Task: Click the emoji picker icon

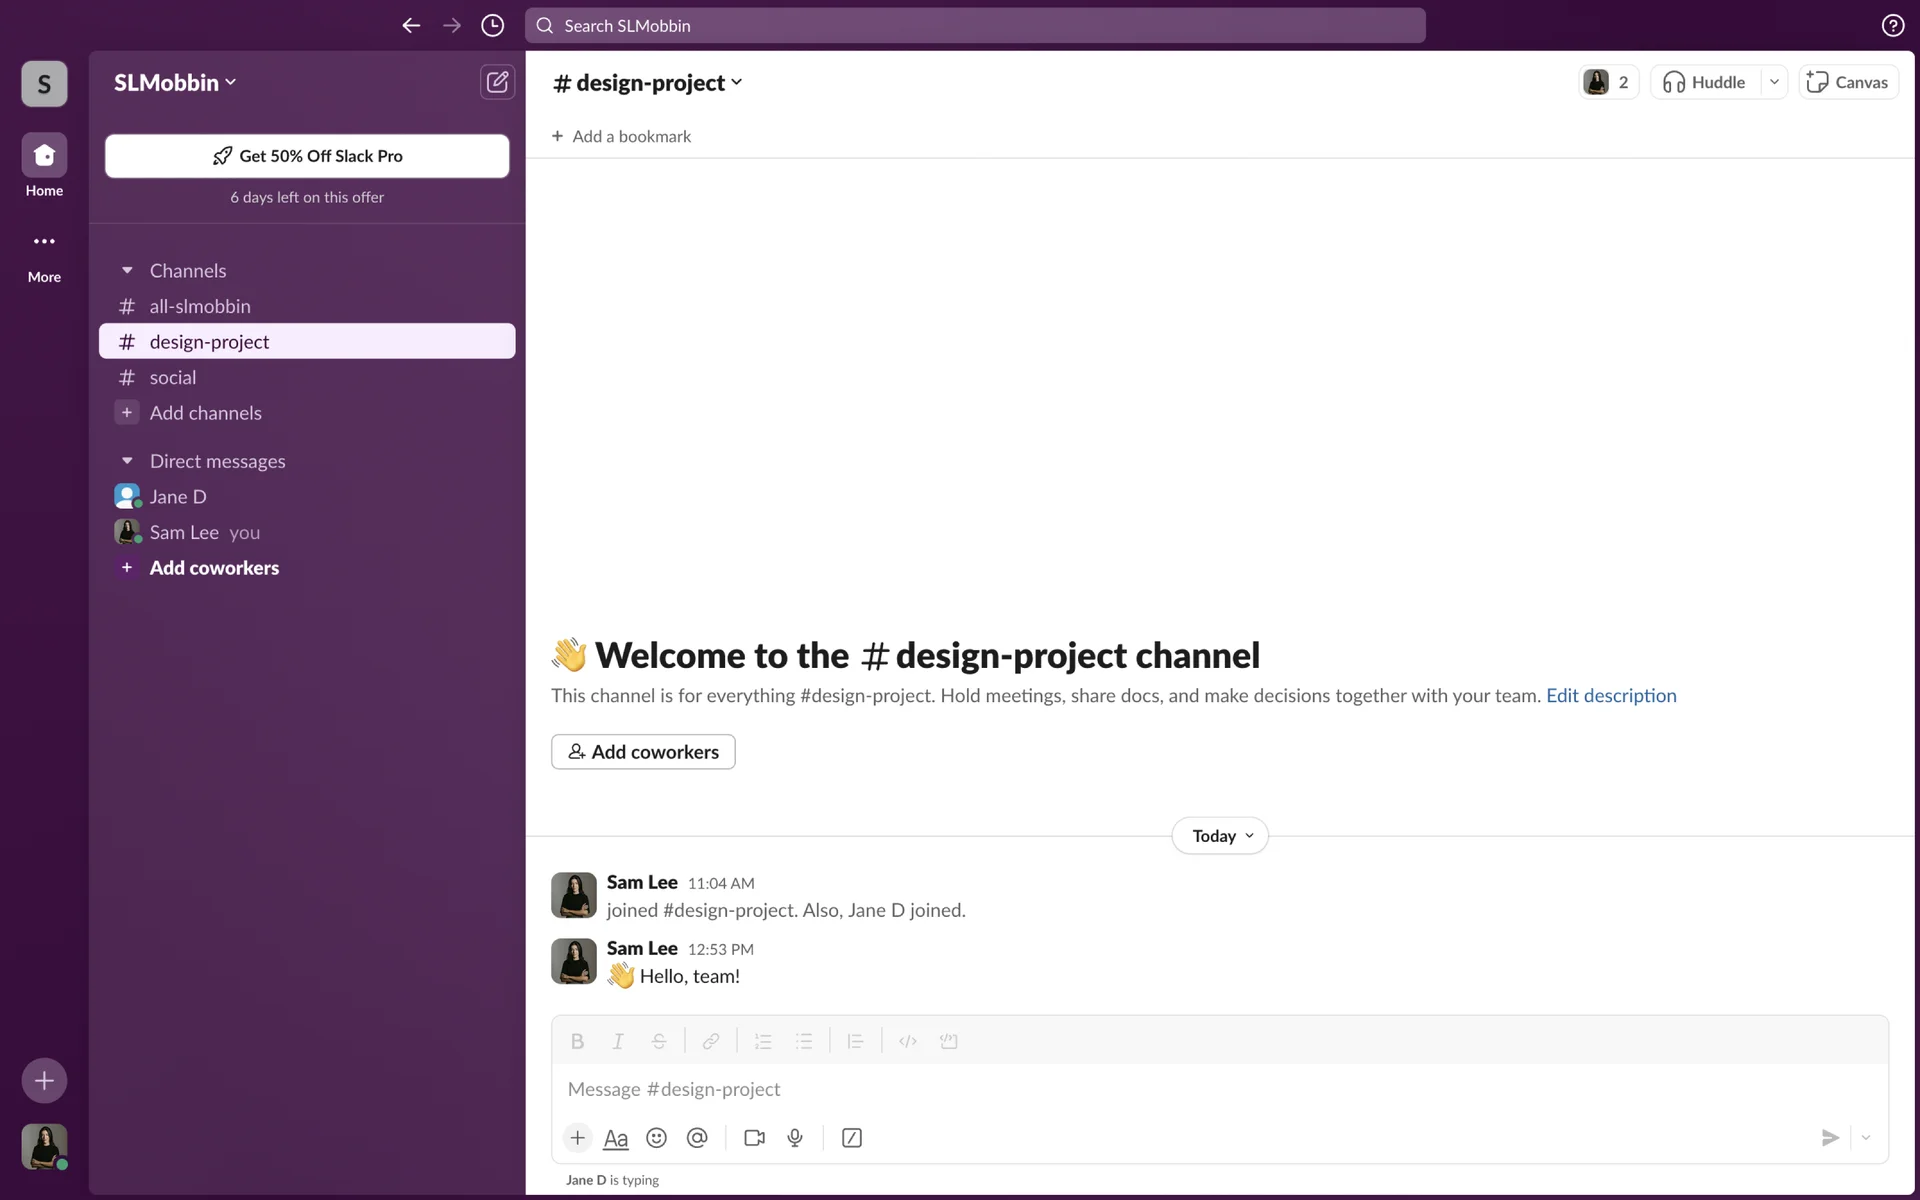Action: pos(656,1138)
